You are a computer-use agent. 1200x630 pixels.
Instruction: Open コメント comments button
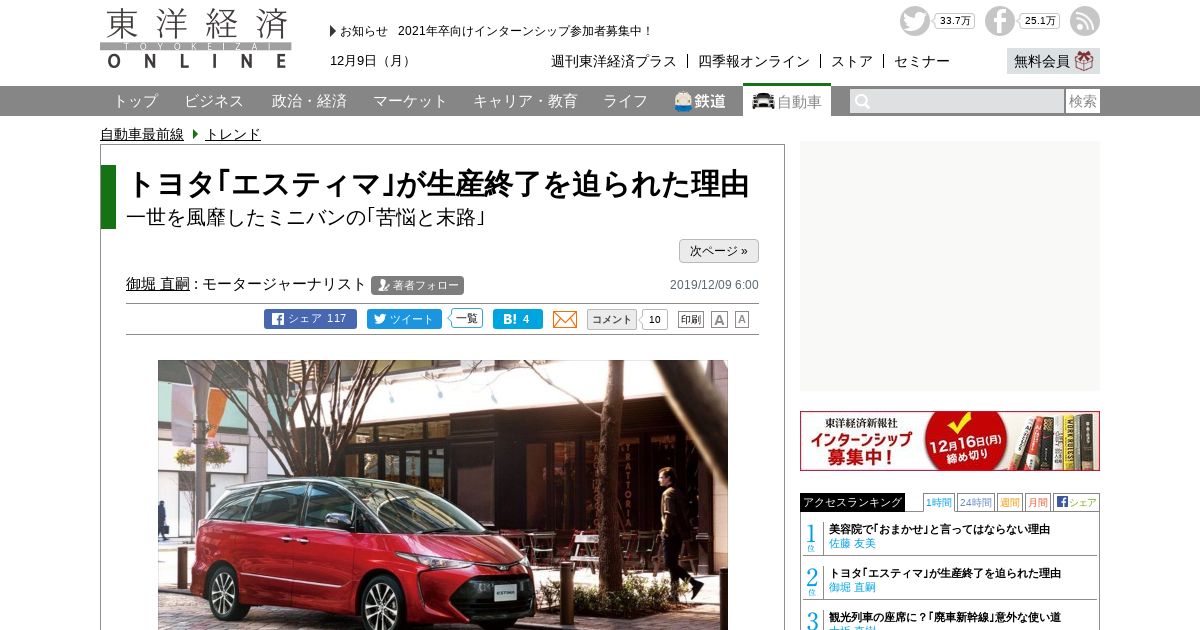[x=611, y=319]
